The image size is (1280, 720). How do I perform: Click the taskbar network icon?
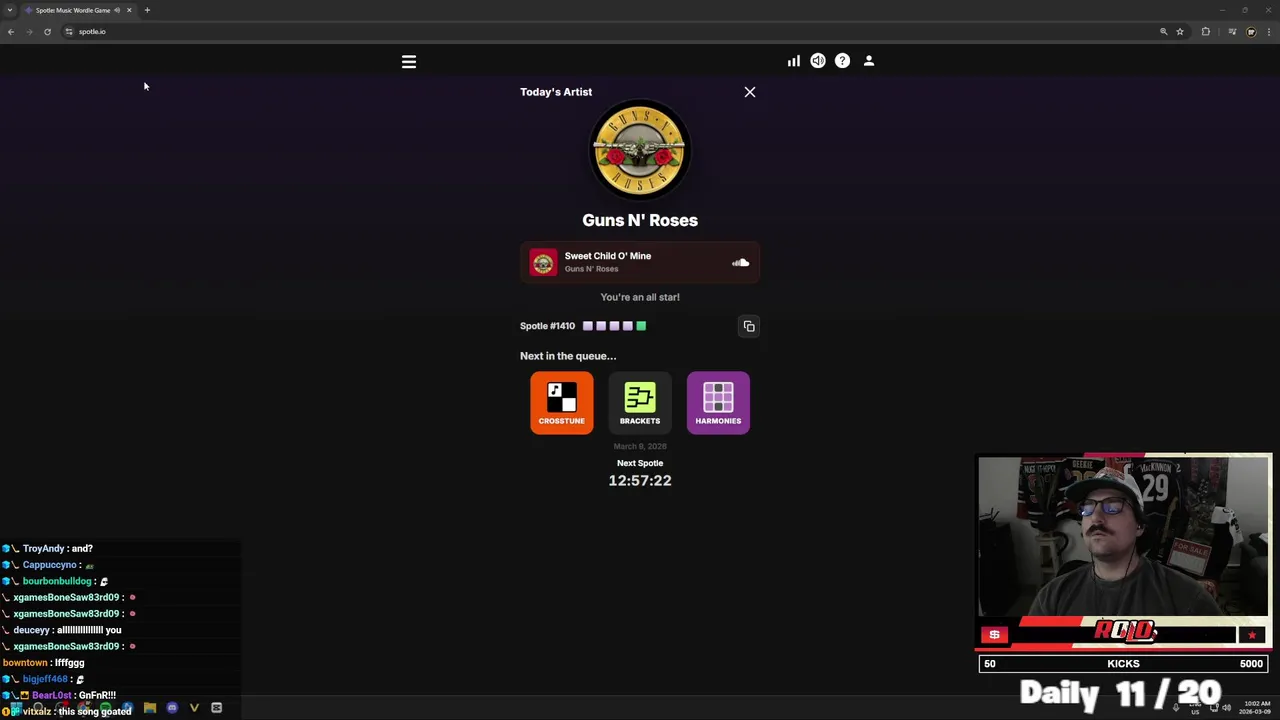coord(1214,707)
